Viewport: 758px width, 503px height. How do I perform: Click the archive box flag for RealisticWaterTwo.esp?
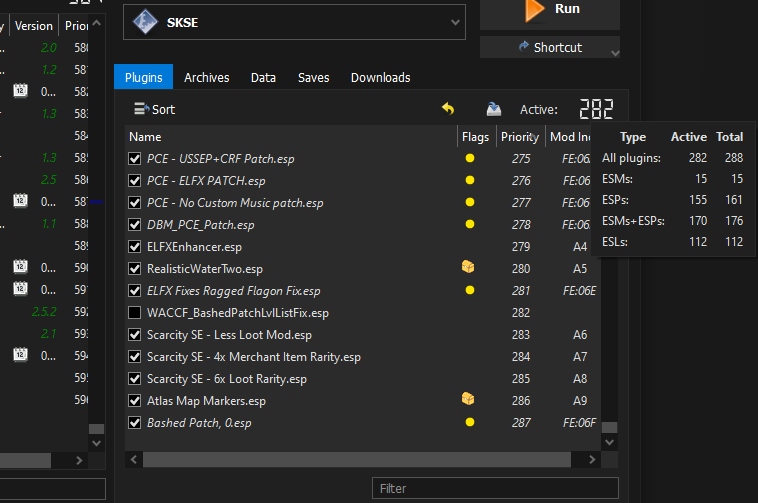coord(468,267)
